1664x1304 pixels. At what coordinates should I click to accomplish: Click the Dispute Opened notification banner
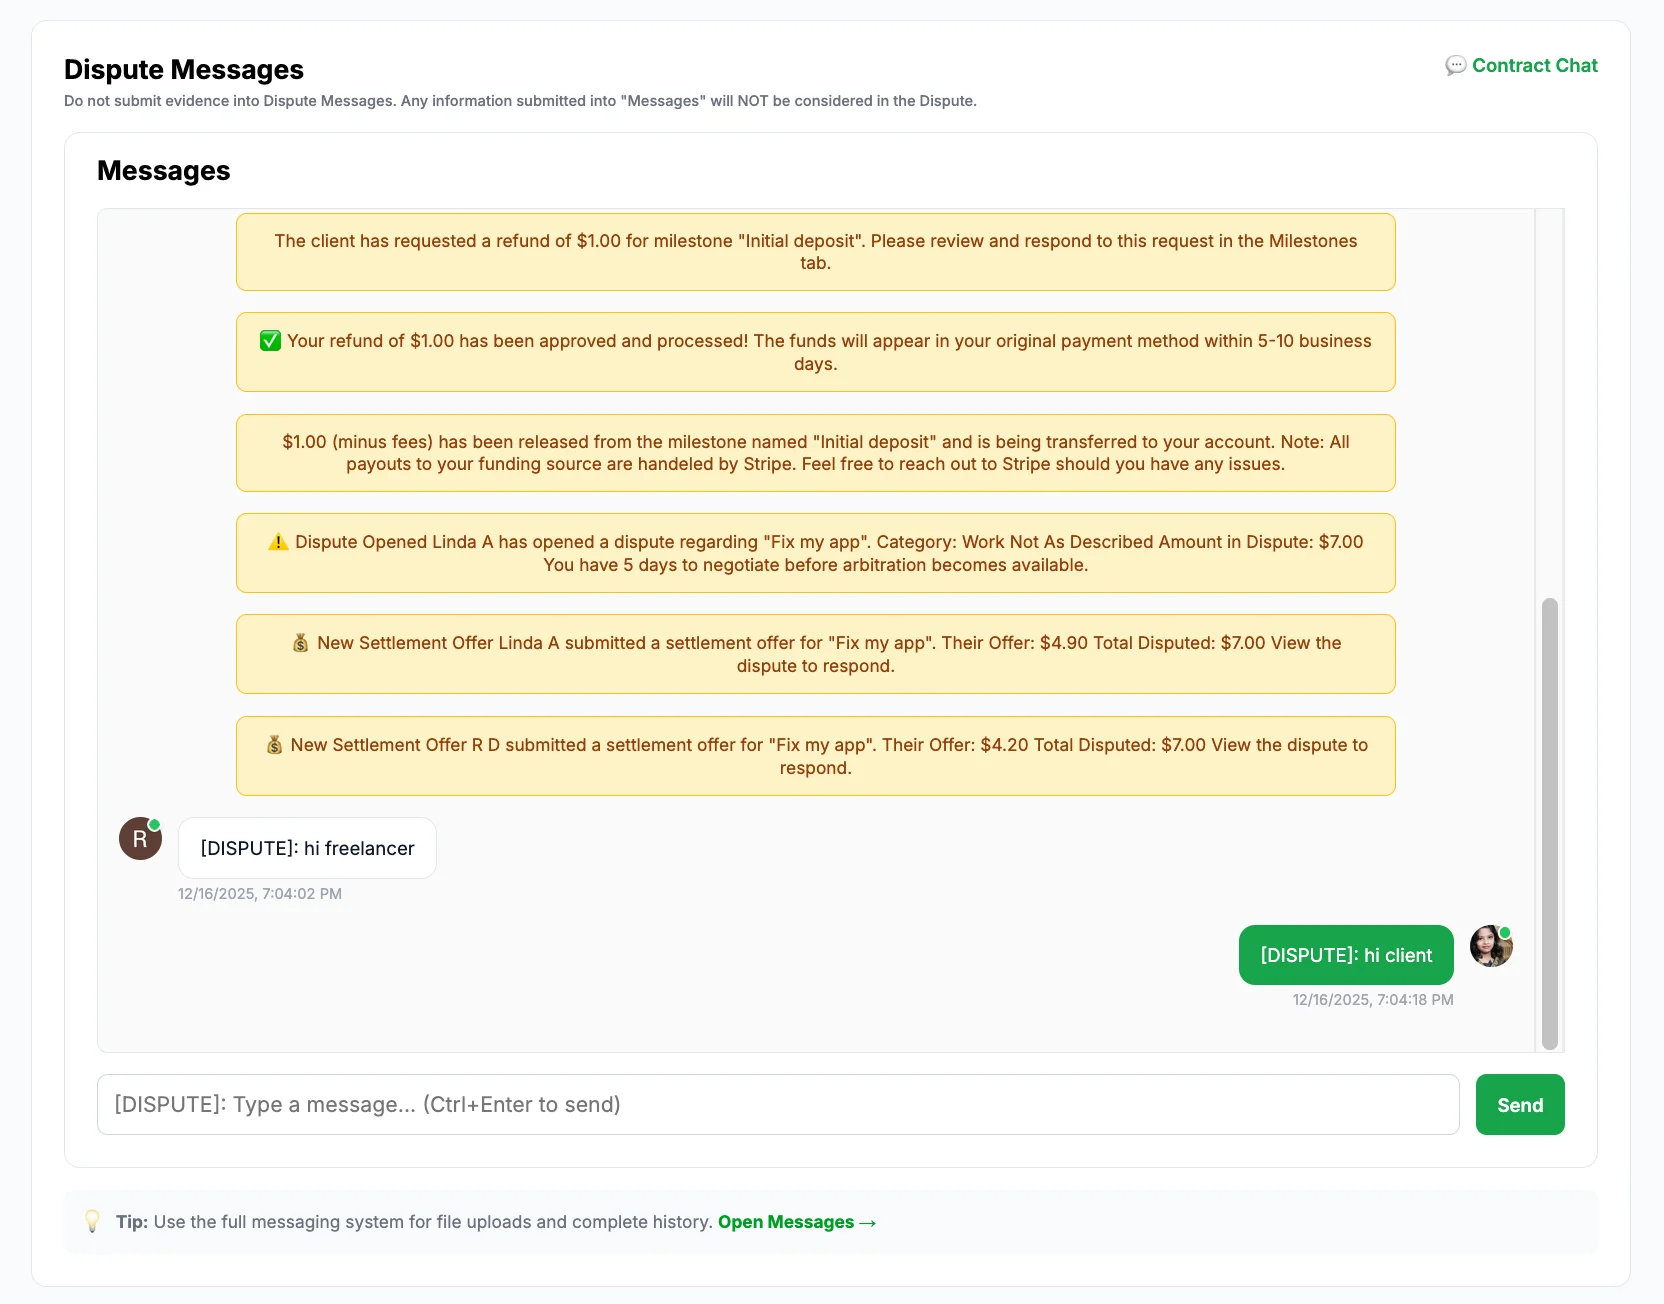pos(815,553)
